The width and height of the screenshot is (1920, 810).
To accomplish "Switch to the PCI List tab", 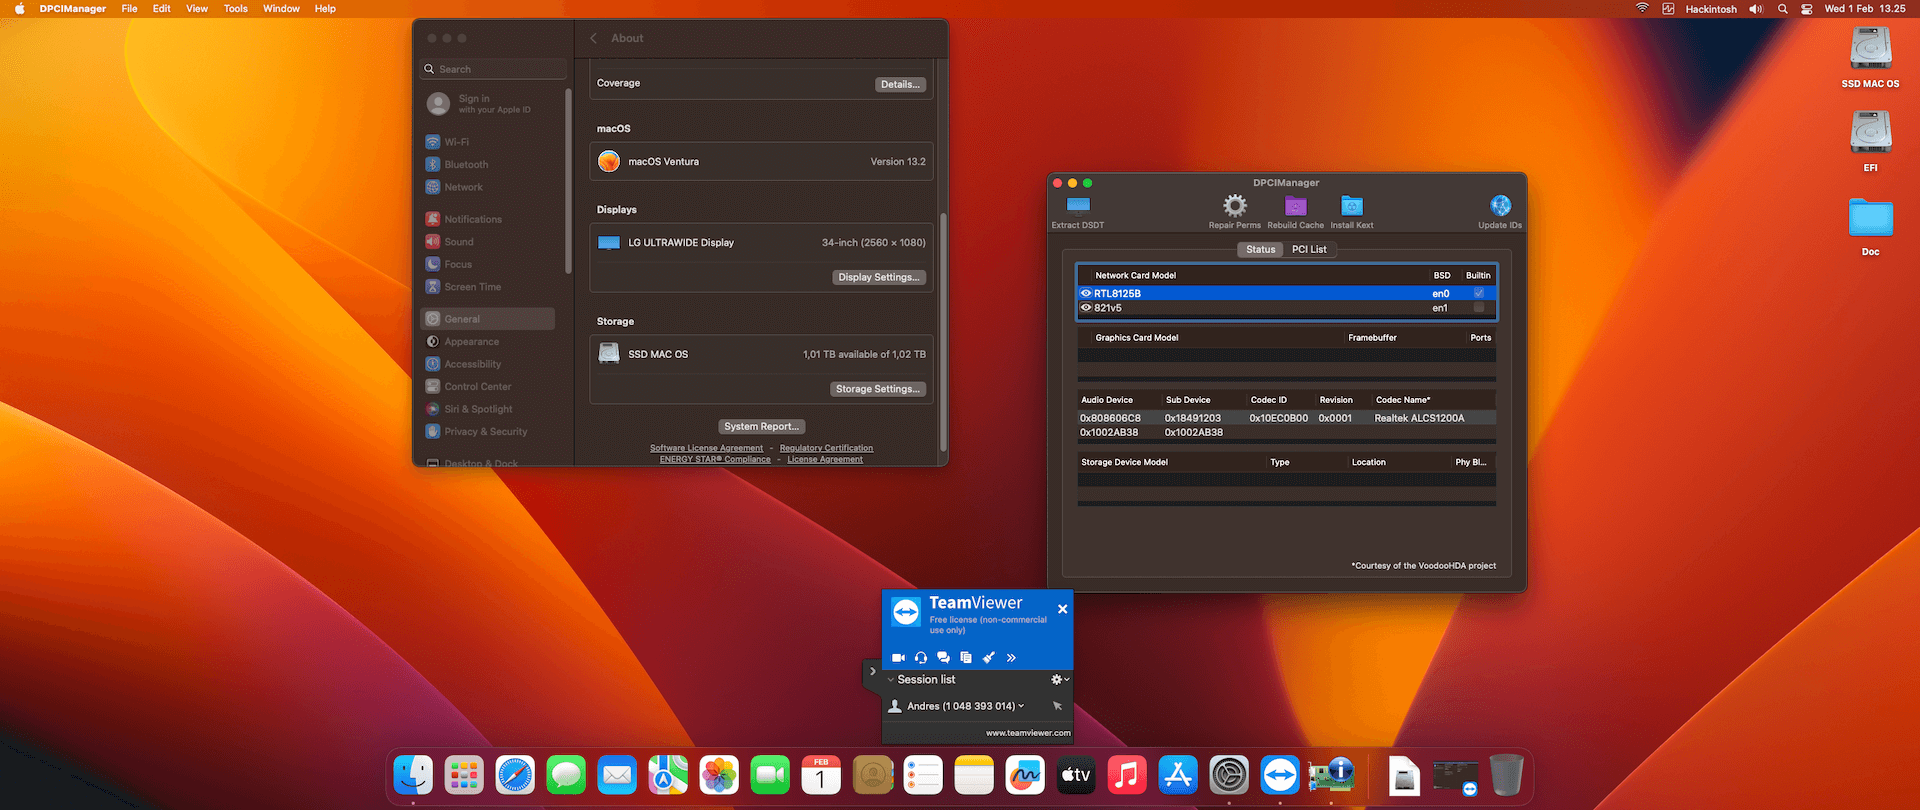I will click(x=1309, y=249).
